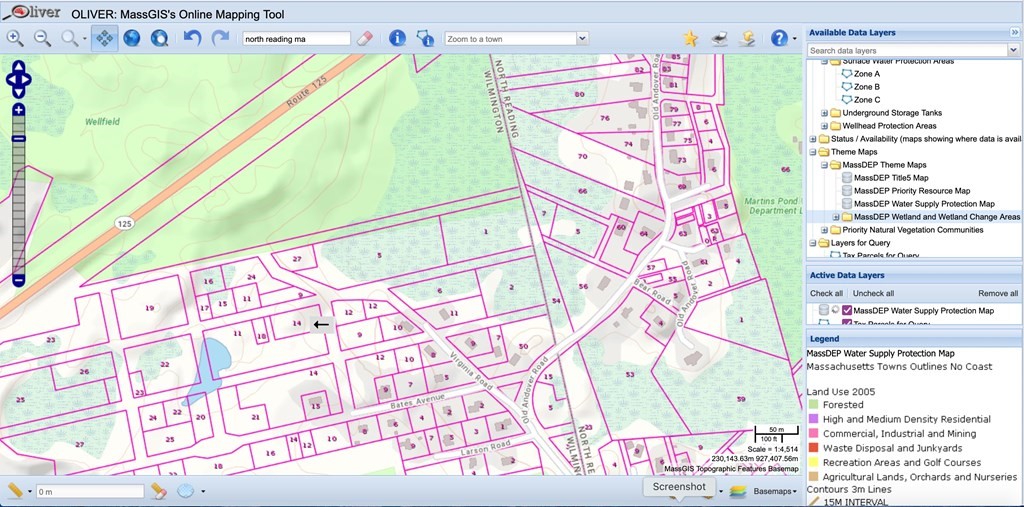Go back to previous map extent
This screenshot has width=1024, height=507.
coord(192,38)
